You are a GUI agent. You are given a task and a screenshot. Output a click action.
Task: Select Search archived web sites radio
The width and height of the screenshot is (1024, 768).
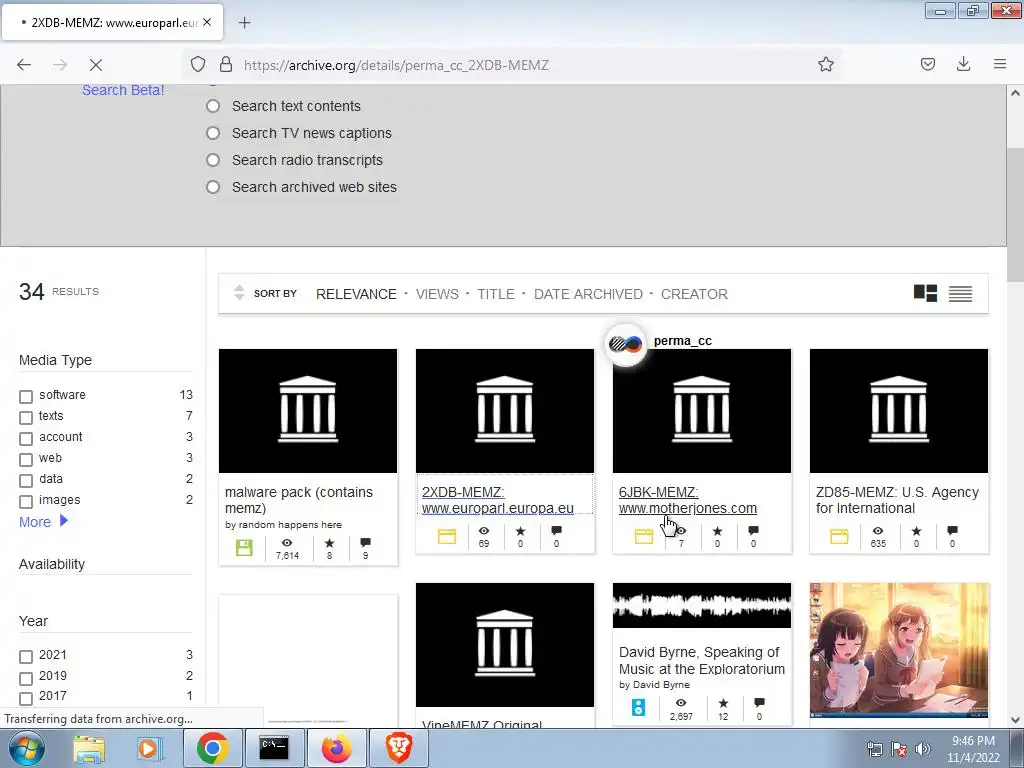pyautogui.click(x=213, y=187)
